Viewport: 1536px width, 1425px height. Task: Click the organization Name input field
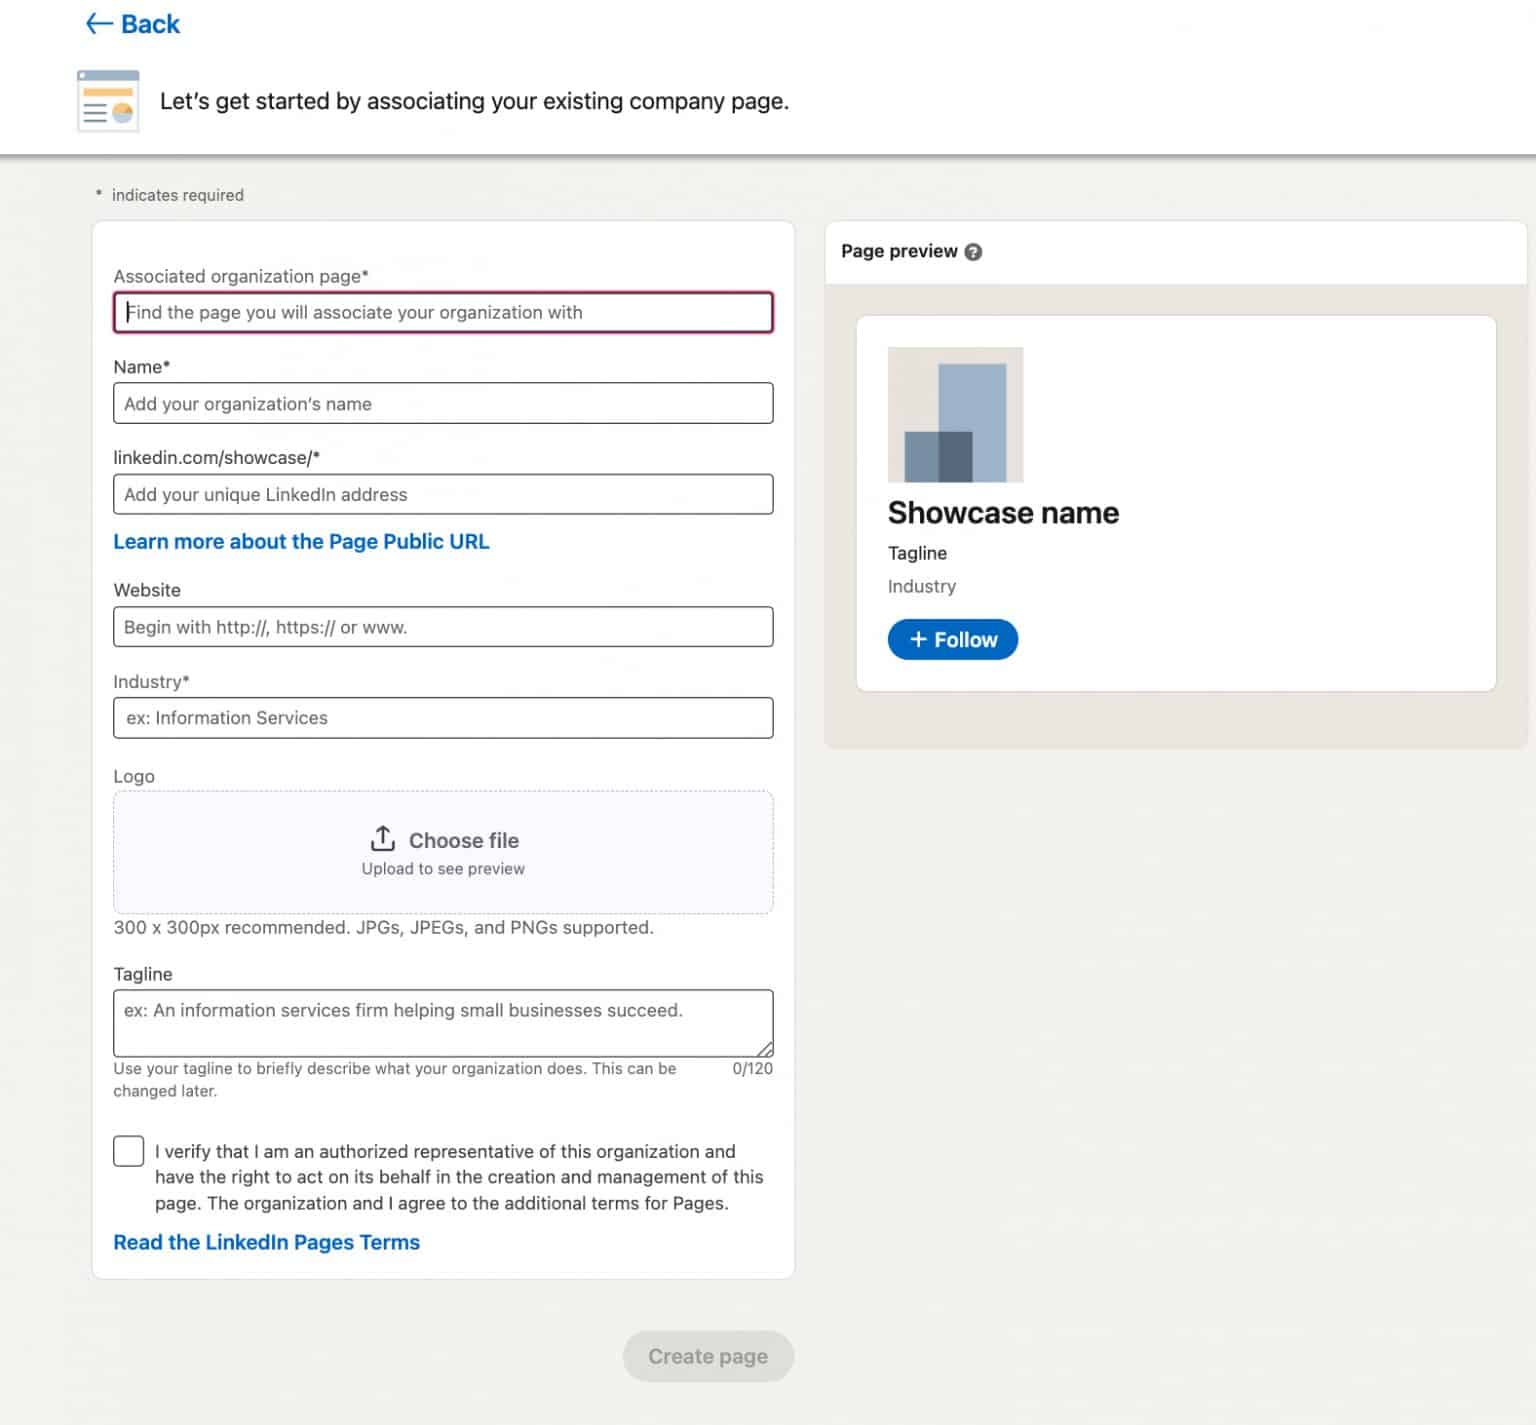[x=443, y=403]
